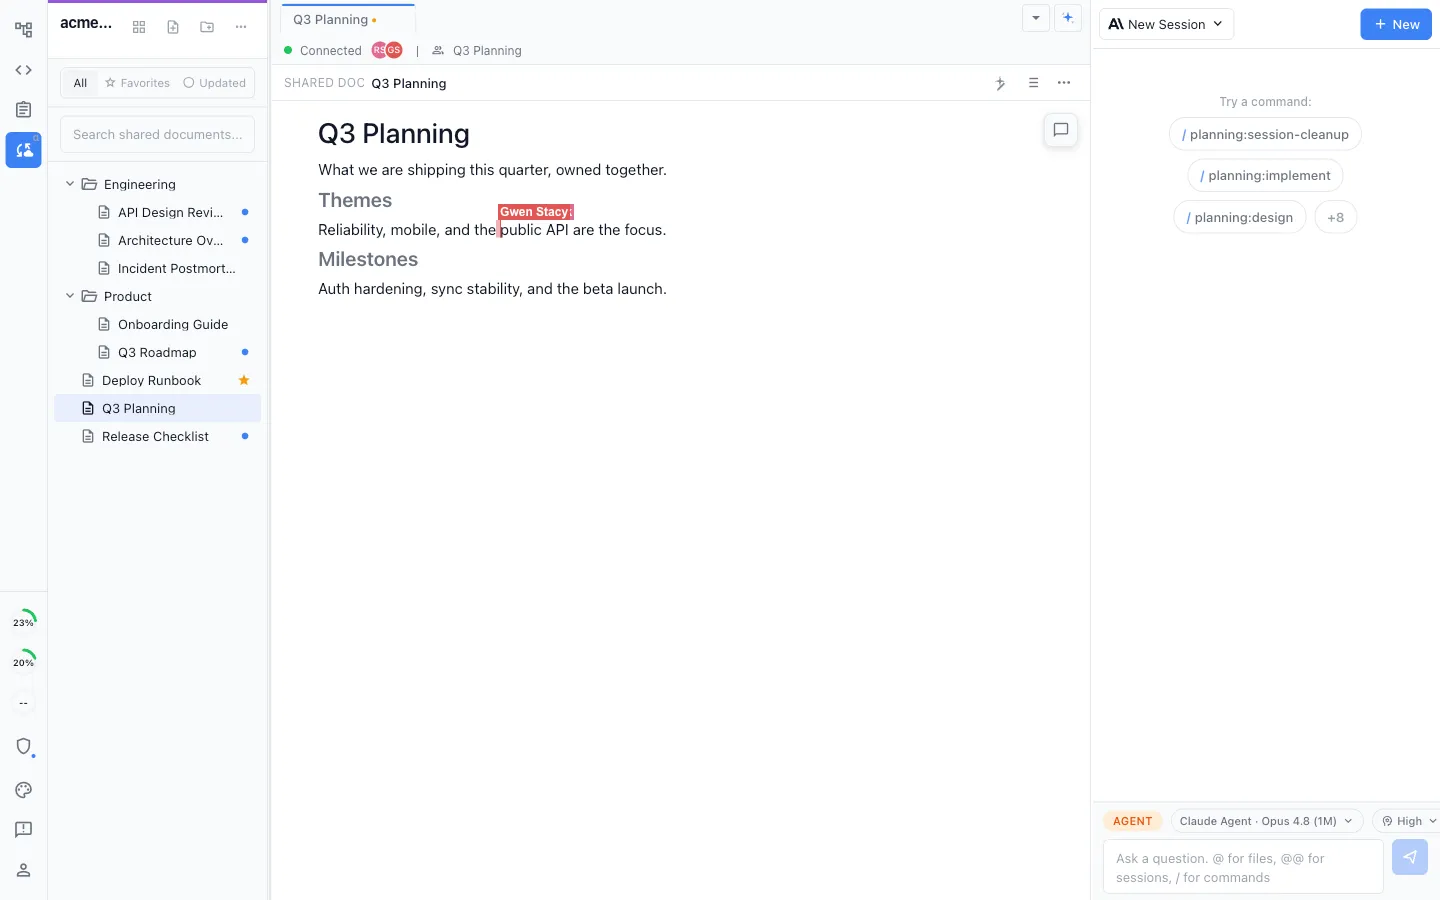This screenshot has width=1440, height=900.
Task: Open the workflow graph sidebar icon
Action: point(23,30)
